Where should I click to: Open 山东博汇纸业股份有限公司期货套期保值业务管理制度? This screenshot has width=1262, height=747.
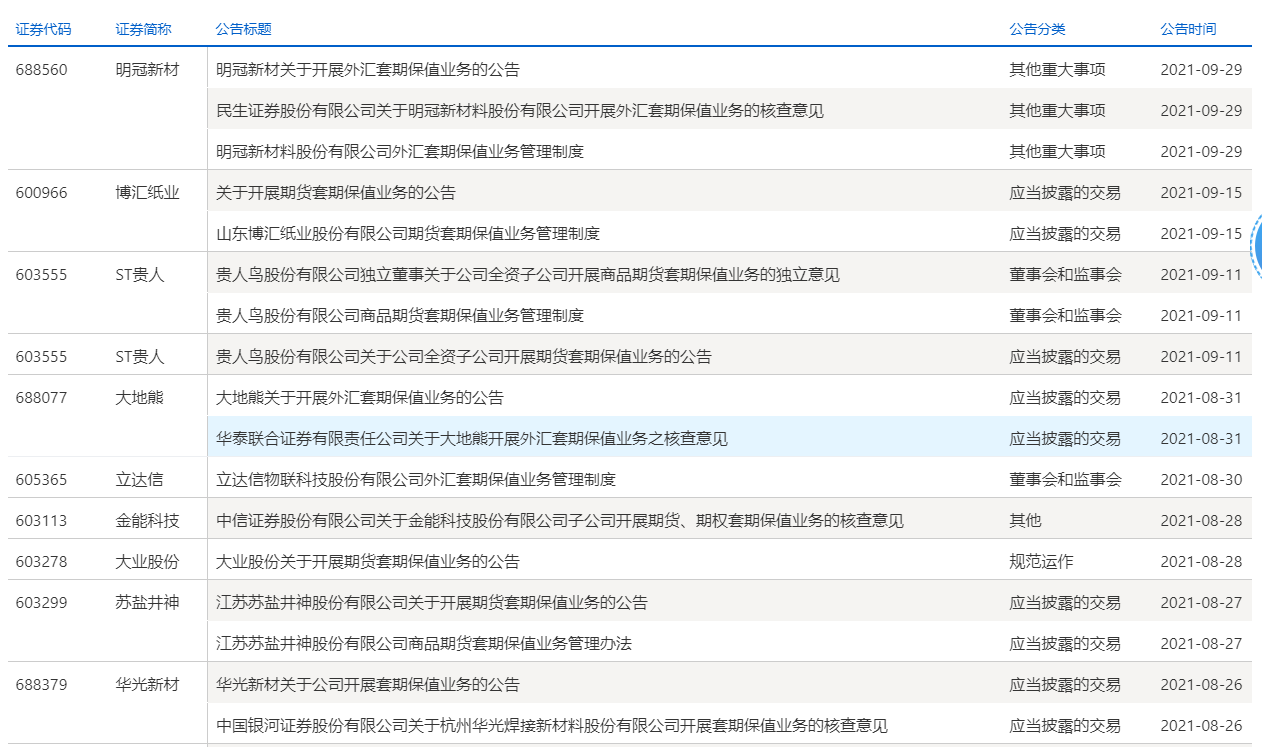pos(408,234)
